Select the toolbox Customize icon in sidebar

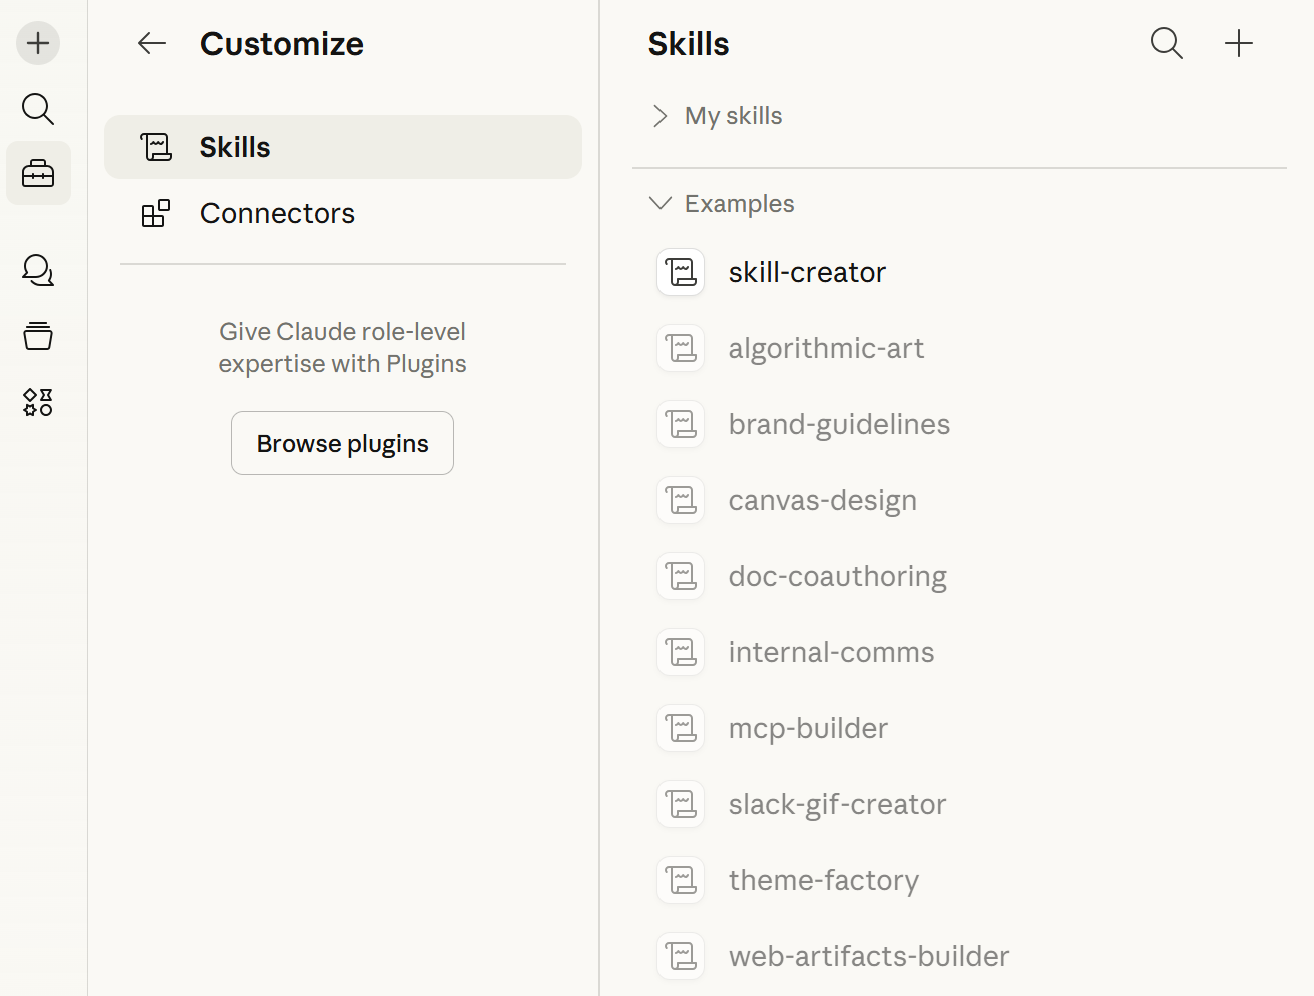point(38,173)
